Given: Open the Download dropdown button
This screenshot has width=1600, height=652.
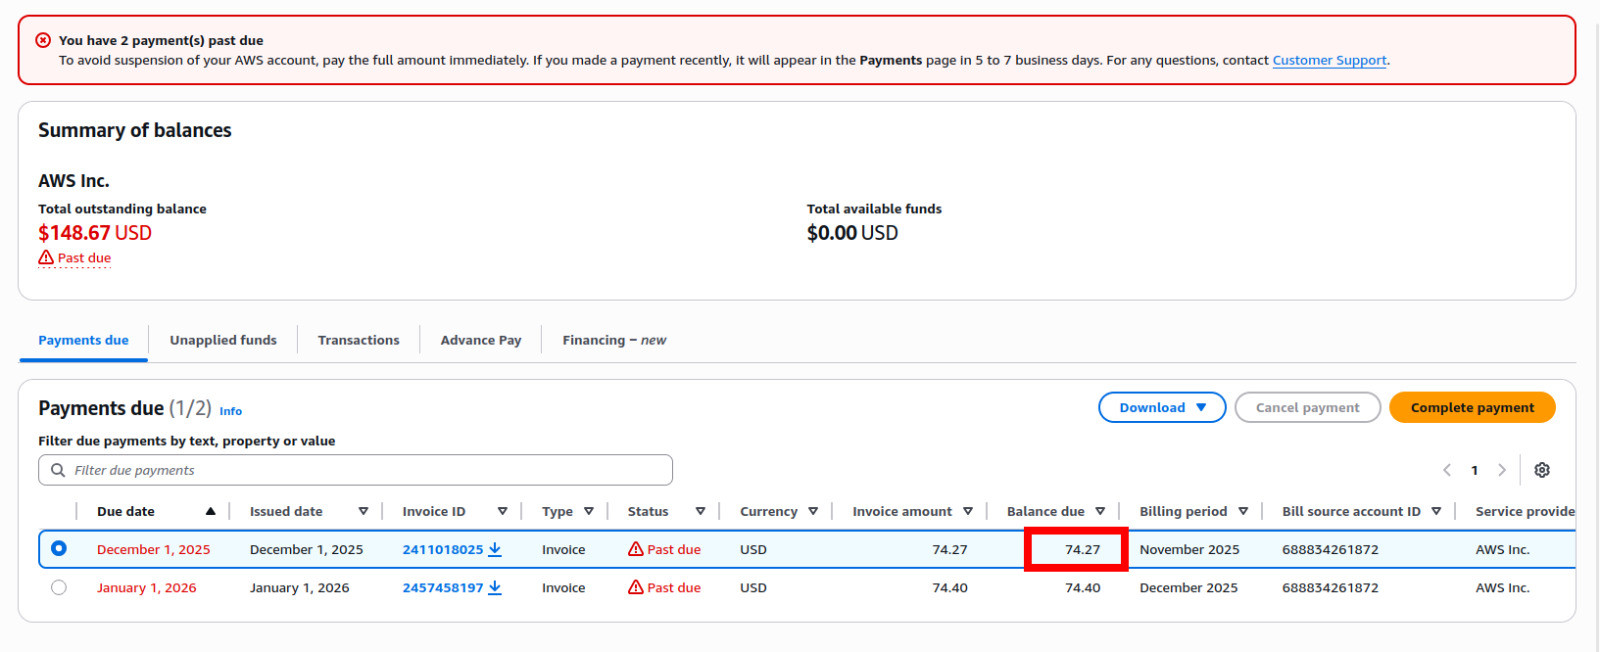Looking at the screenshot, I should [x=1162, y=408].
